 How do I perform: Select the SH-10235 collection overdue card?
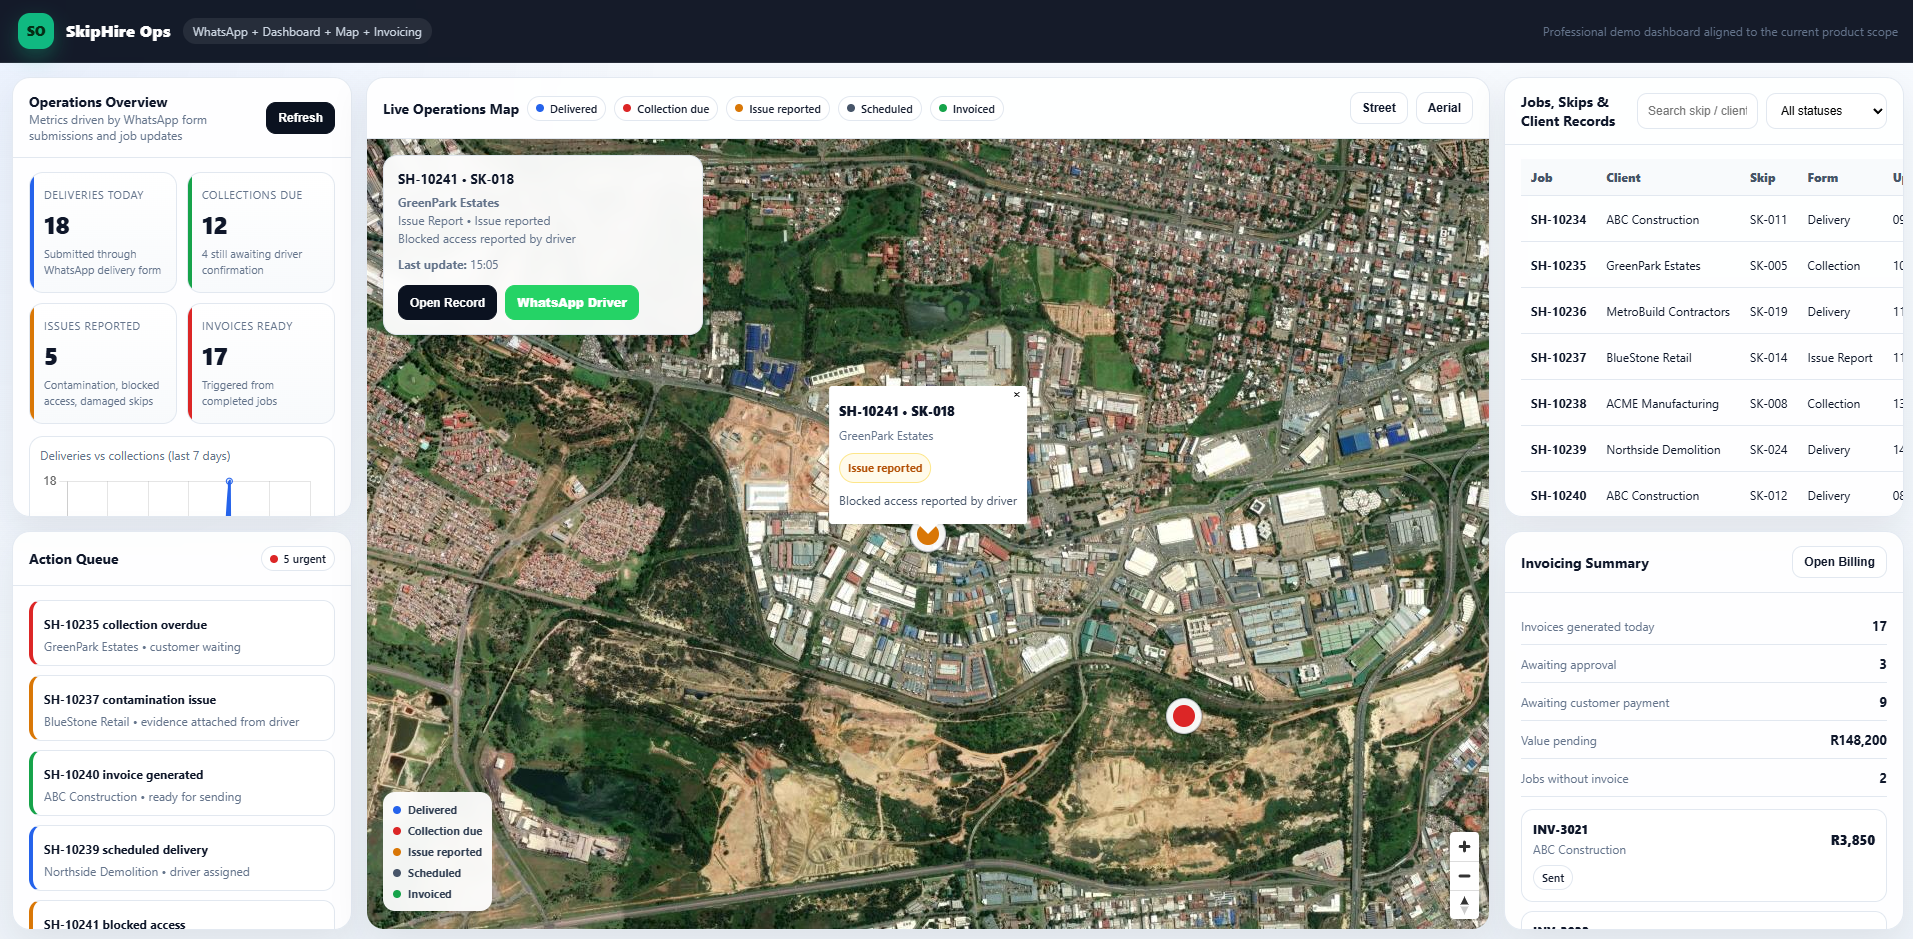tap(181, 633)
